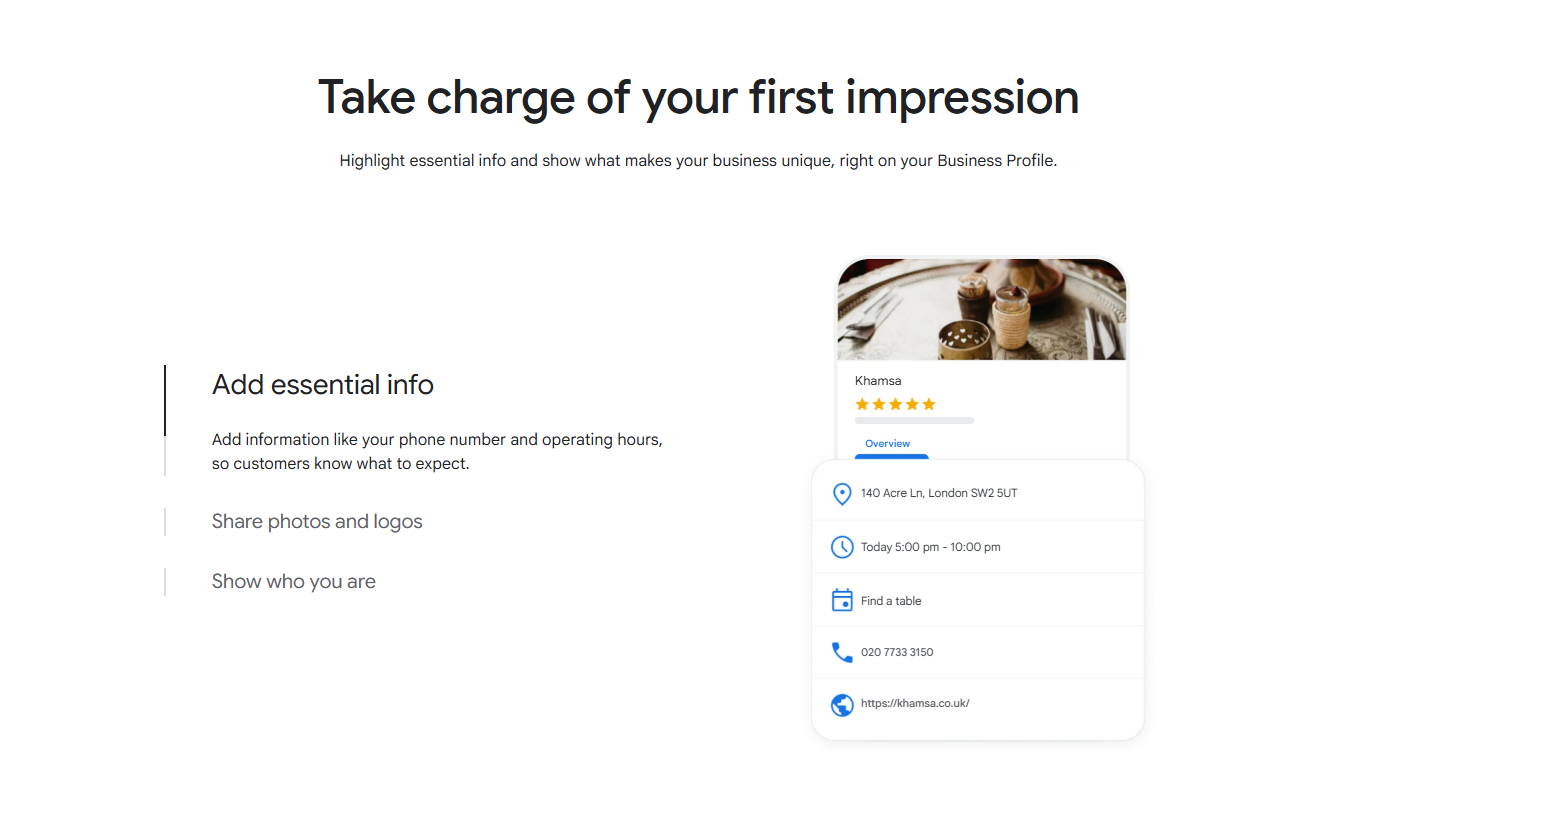Click the phone number and operating hours description

tap(437, 451)
